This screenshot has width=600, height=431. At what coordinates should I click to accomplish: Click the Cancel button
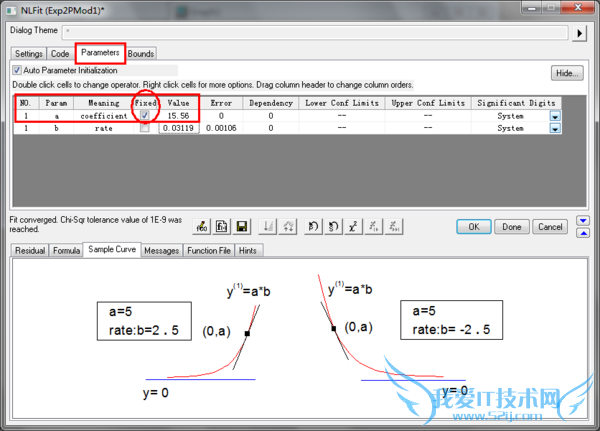click(x=550, y=227)
